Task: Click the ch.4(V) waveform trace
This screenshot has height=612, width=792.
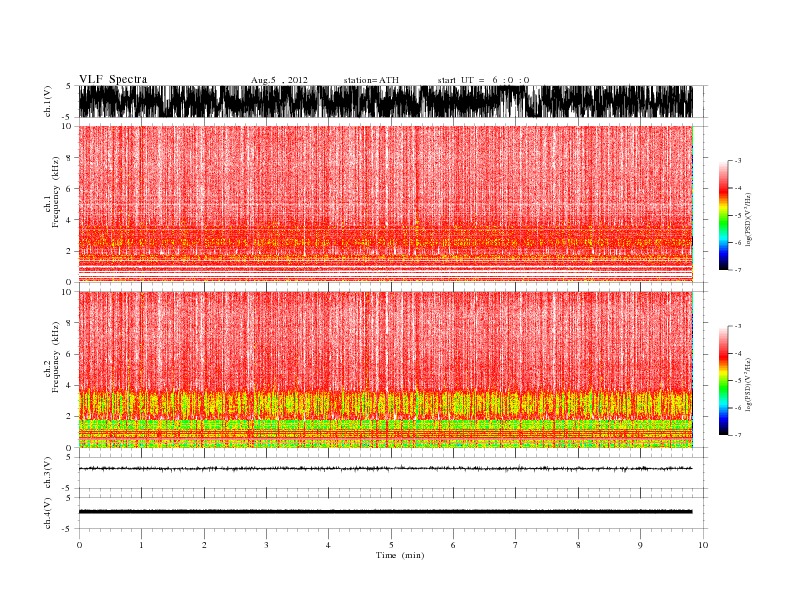Action: pos(385,512)
